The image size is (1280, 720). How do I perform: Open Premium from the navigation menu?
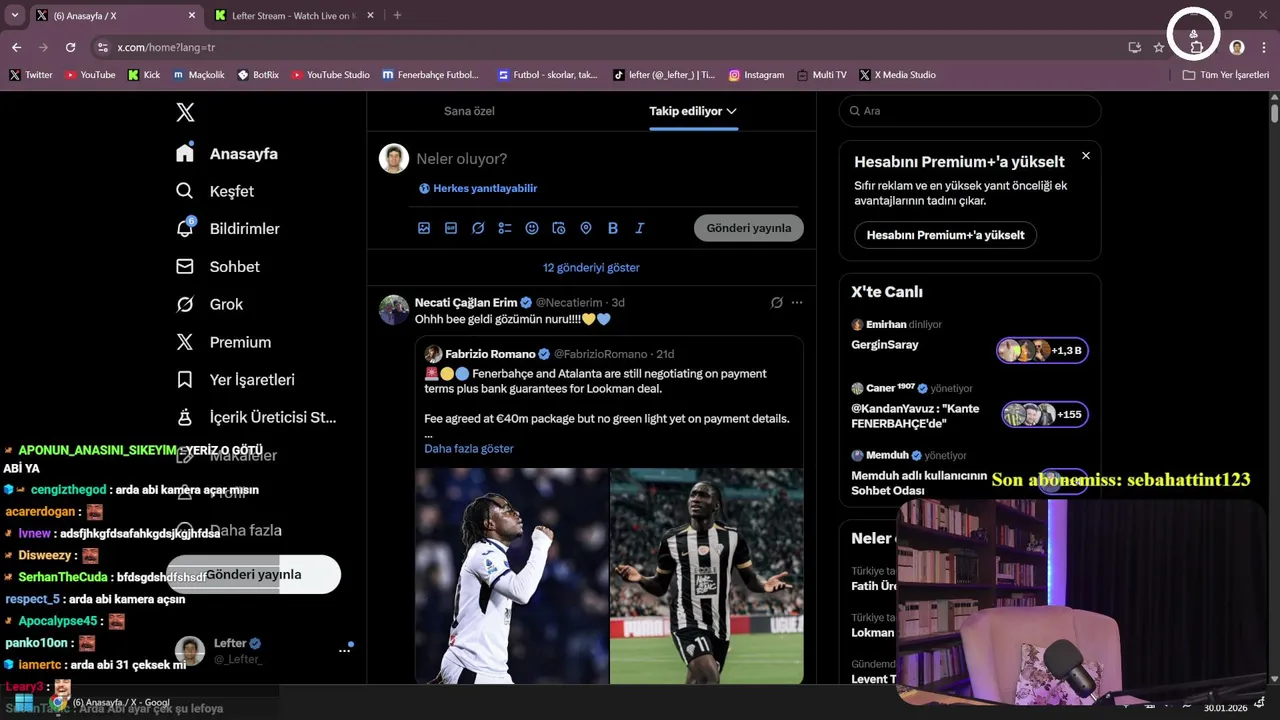[x=222, y=342]
